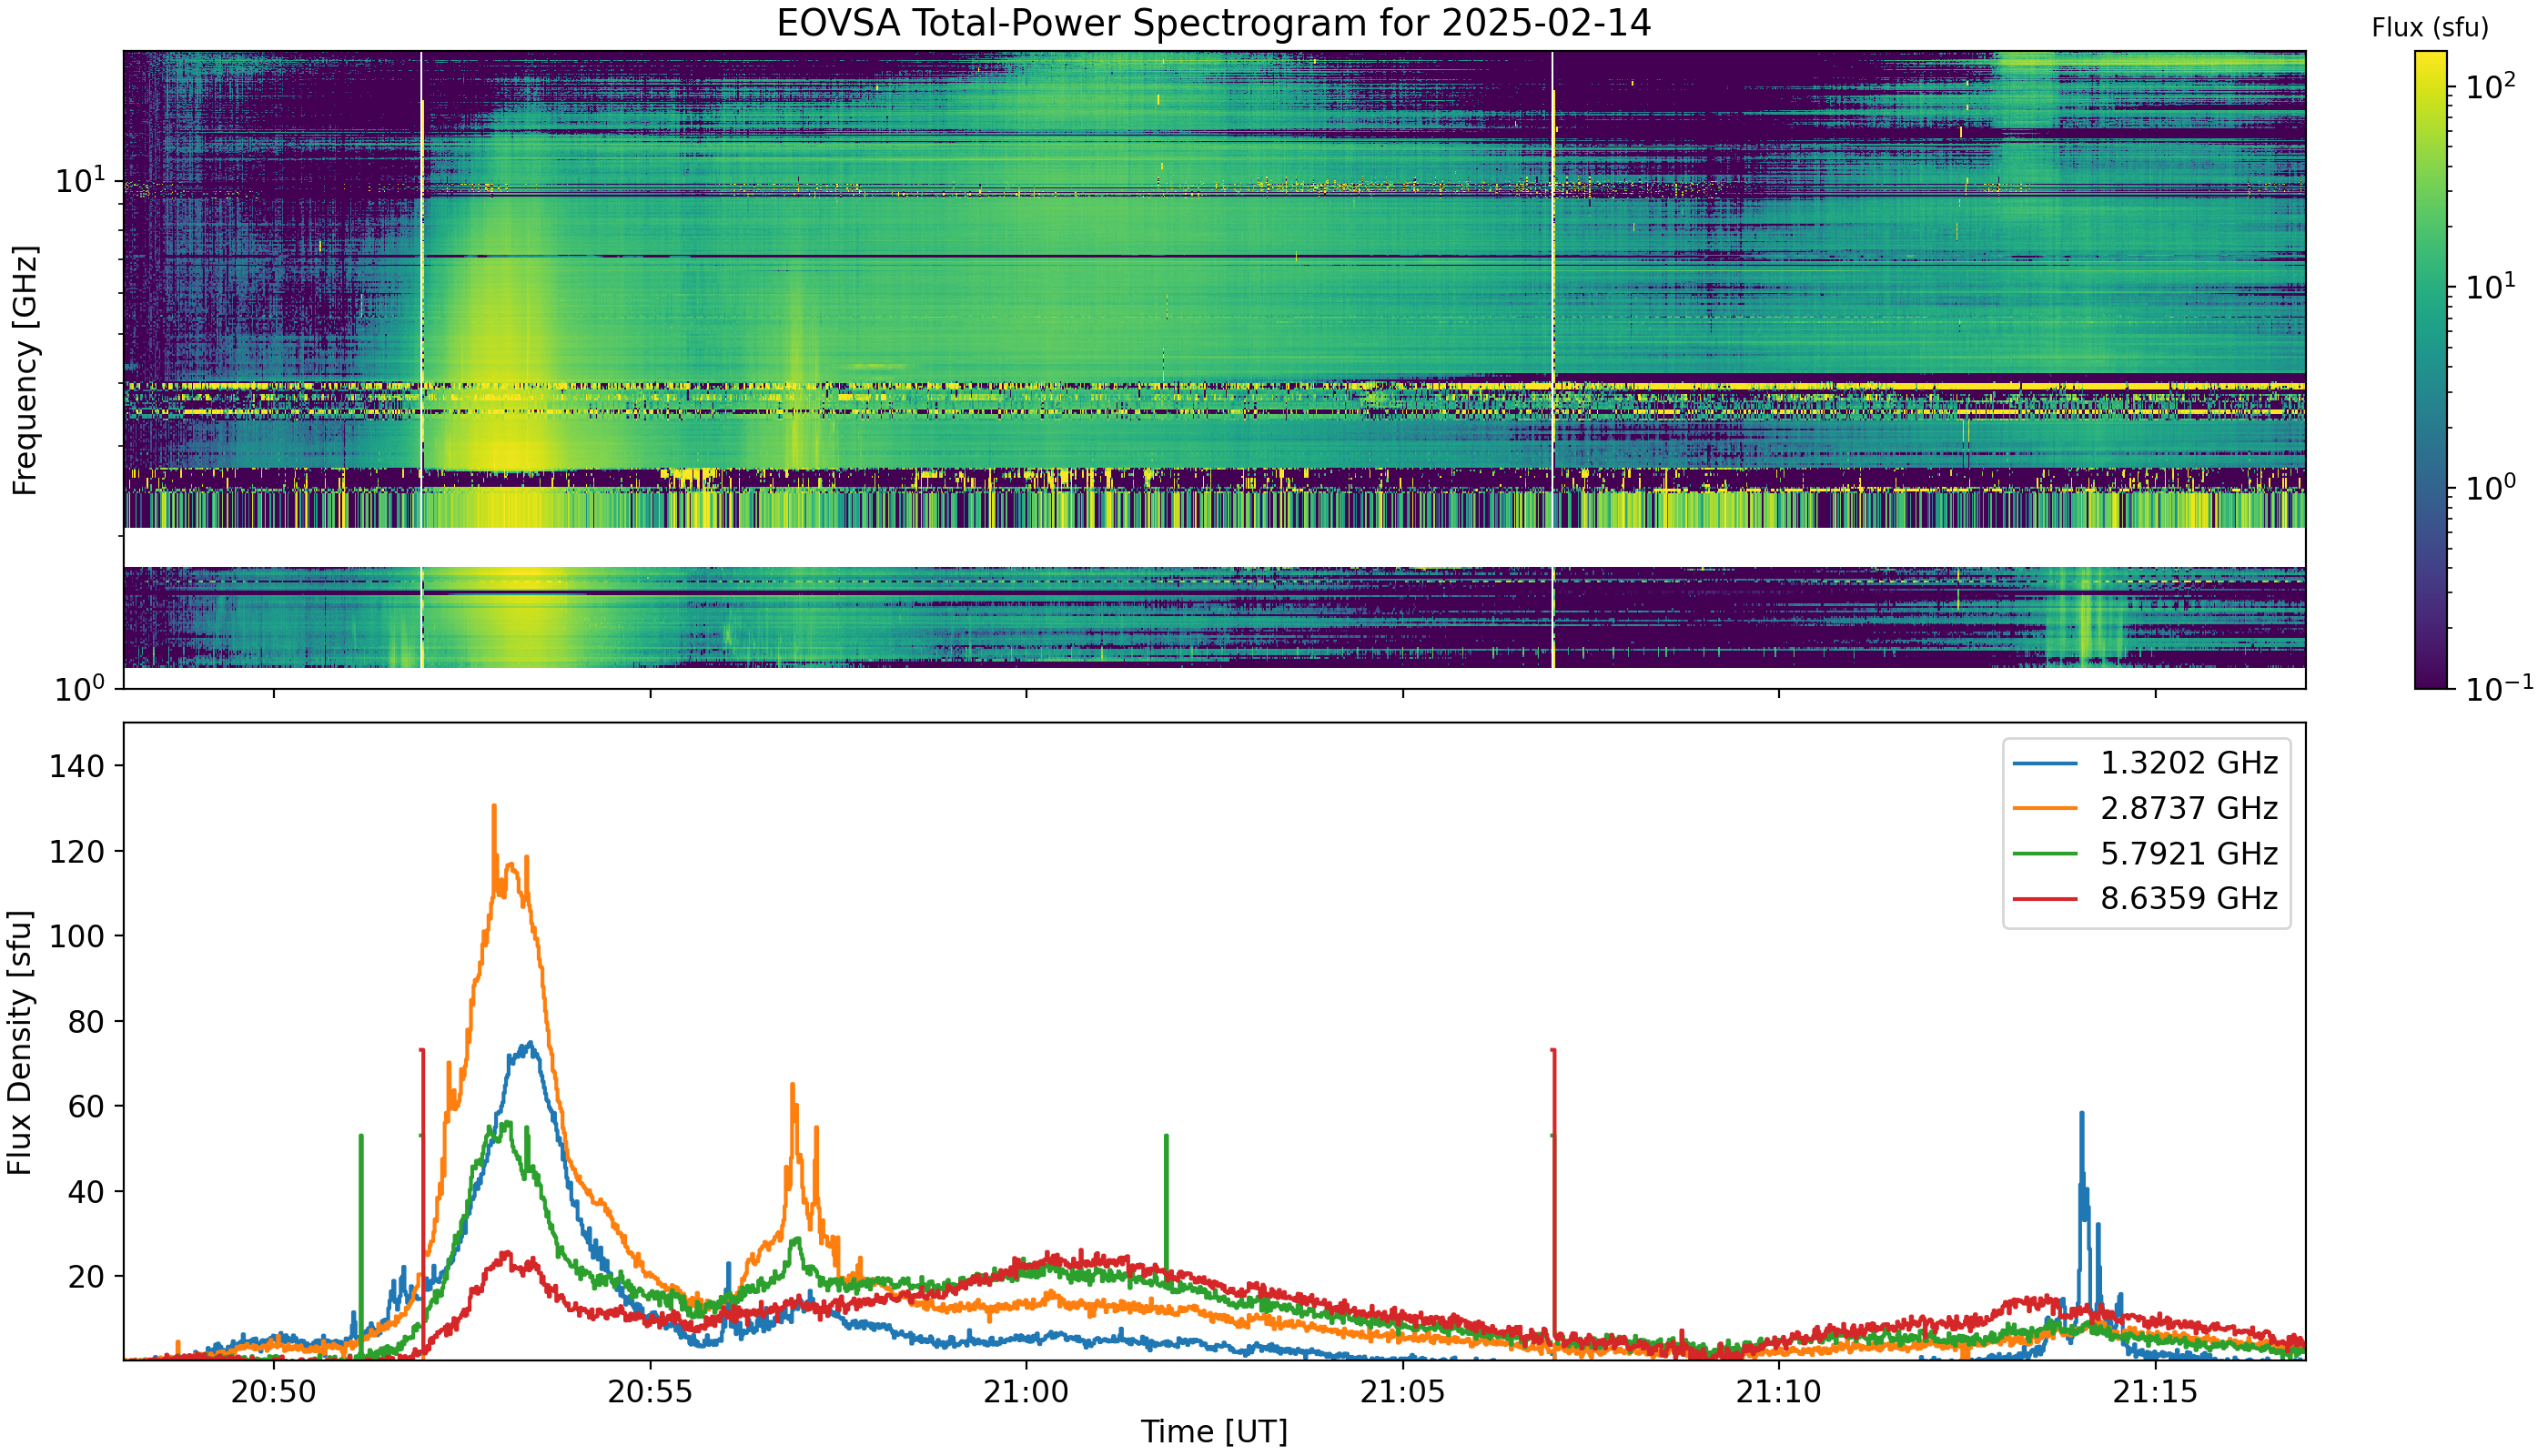Click the orange secondary peak near 20:57
Screen dimensions: 2548x1456
(793, 1086)
